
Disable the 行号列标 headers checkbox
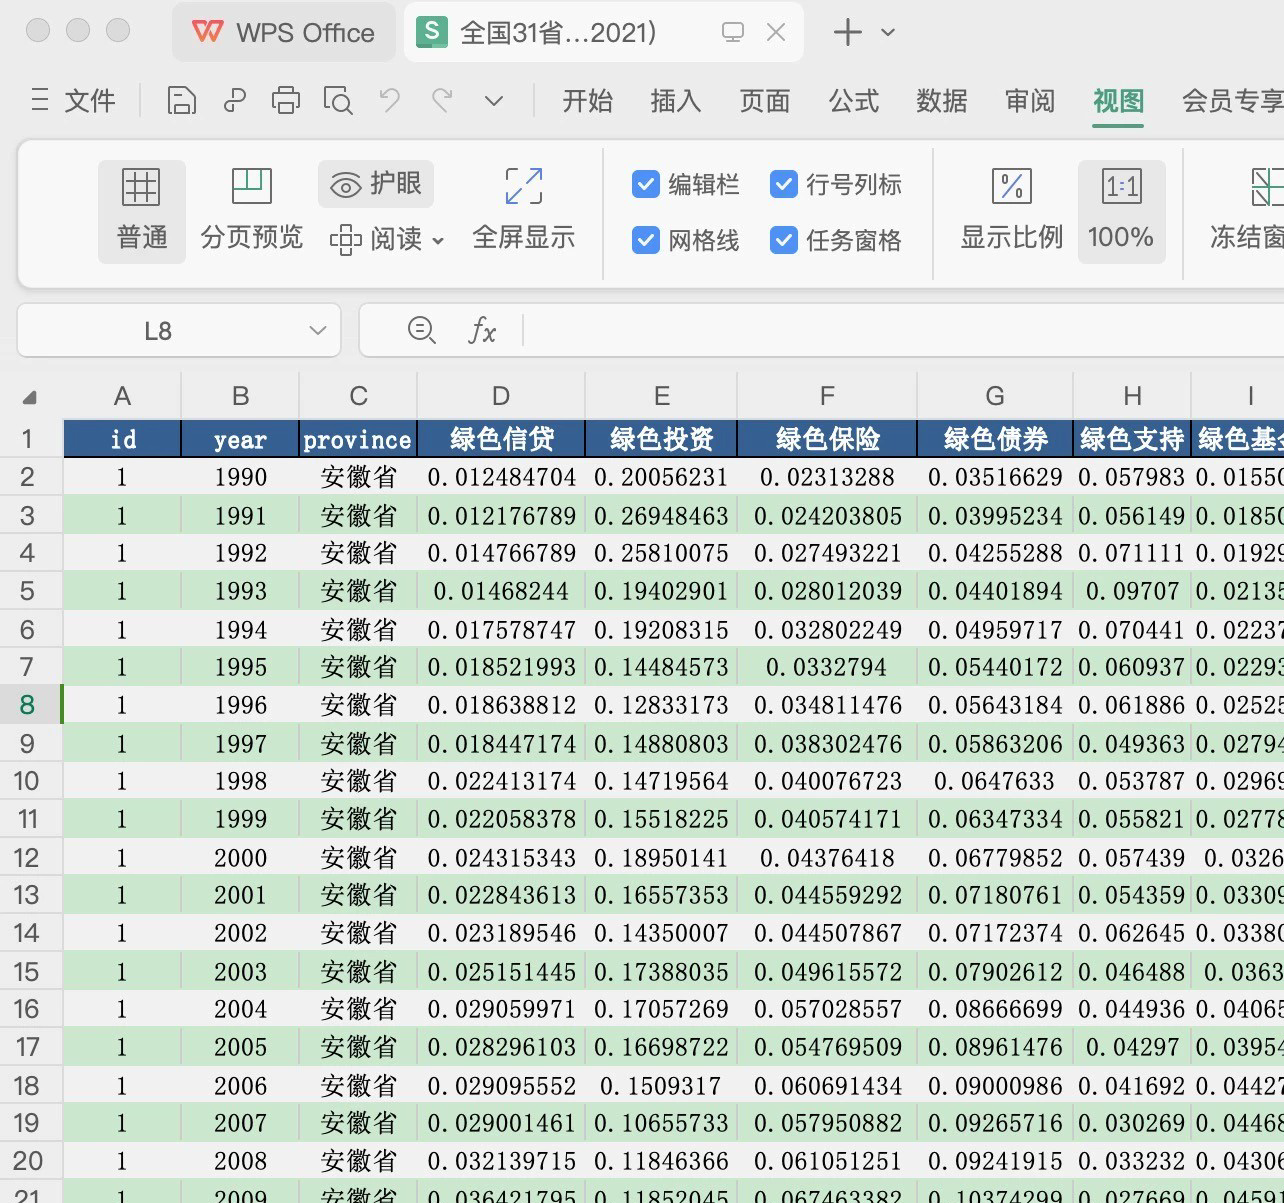[x=783, y=185]
